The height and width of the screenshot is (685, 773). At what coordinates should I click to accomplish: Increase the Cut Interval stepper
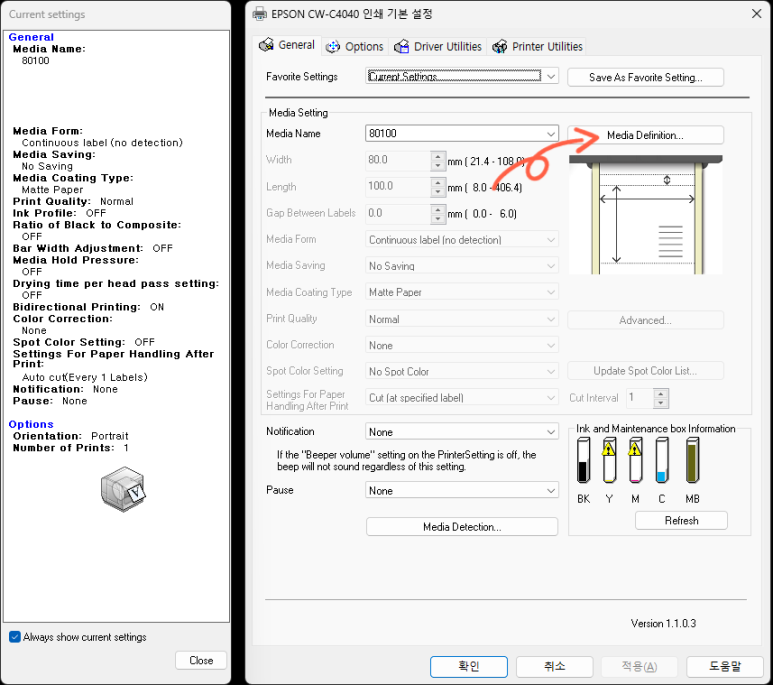(661, 393)
